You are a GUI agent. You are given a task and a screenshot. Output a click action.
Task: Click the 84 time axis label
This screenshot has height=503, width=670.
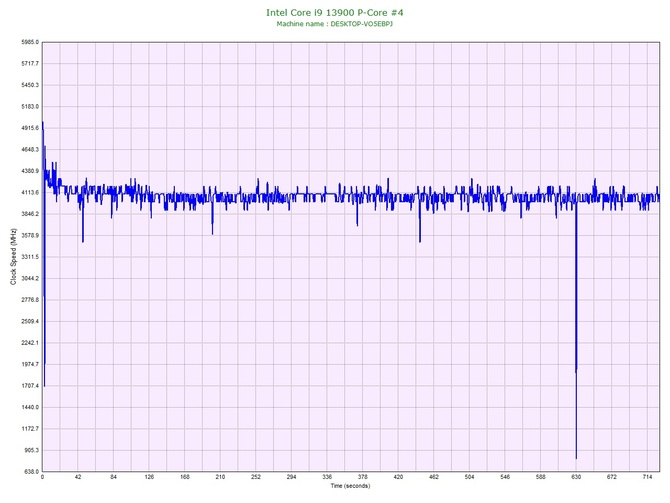113,477
